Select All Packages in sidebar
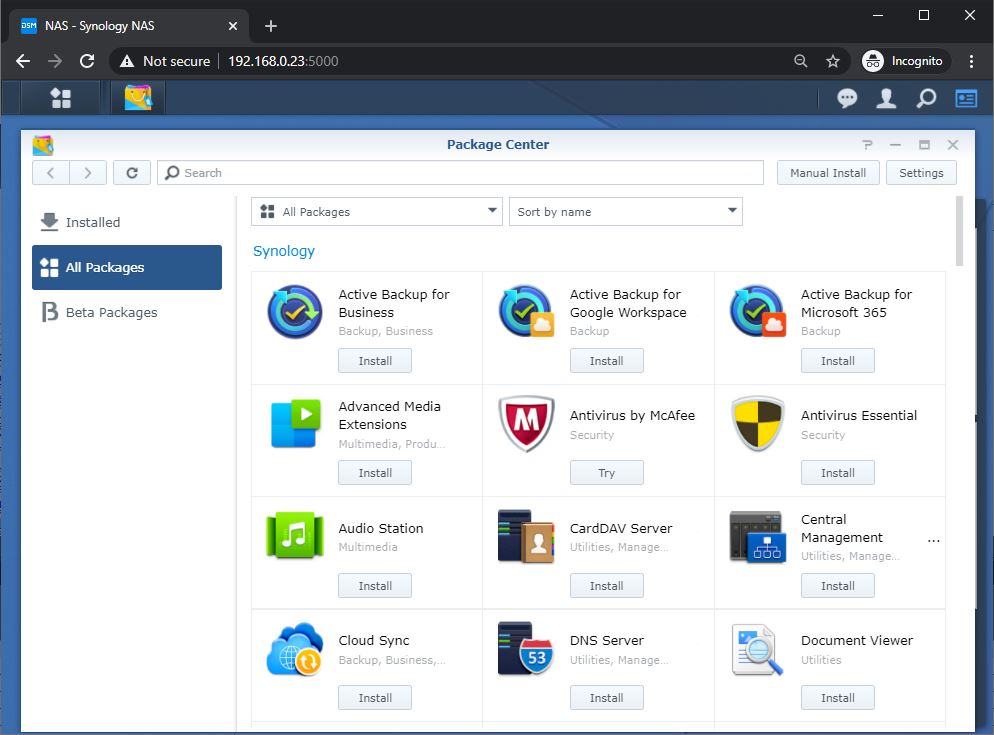This screenshot has height=735, width=994. coord(127,267)
